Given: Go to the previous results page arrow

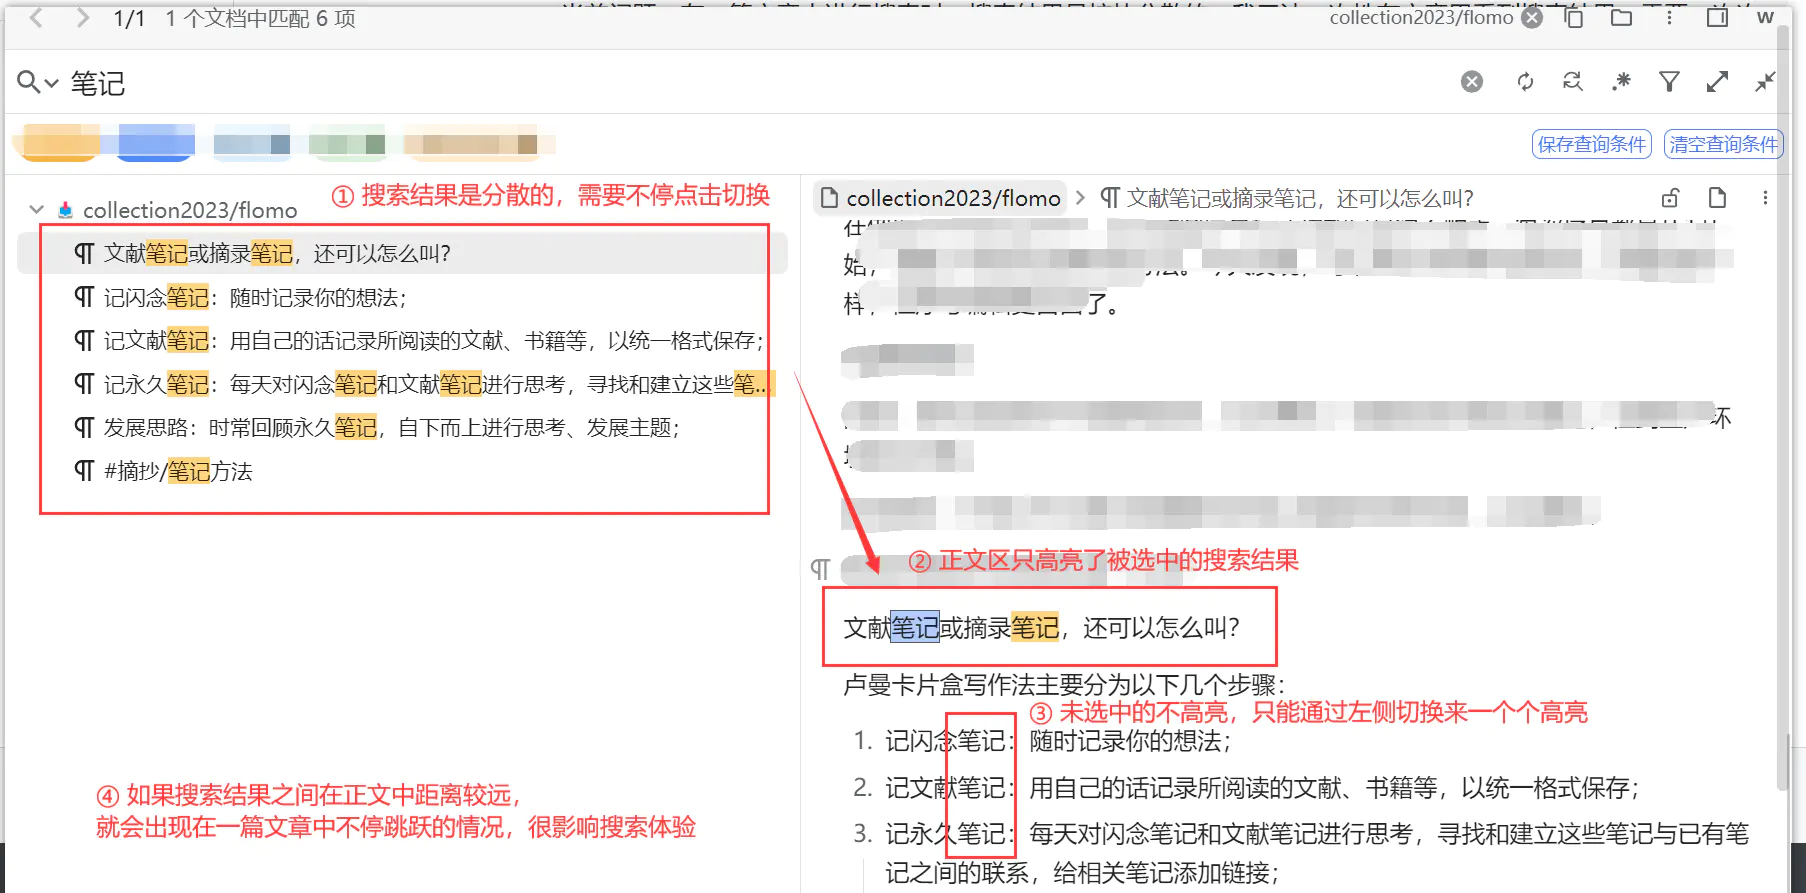Looking at the screenshot, I should point(36,18).
